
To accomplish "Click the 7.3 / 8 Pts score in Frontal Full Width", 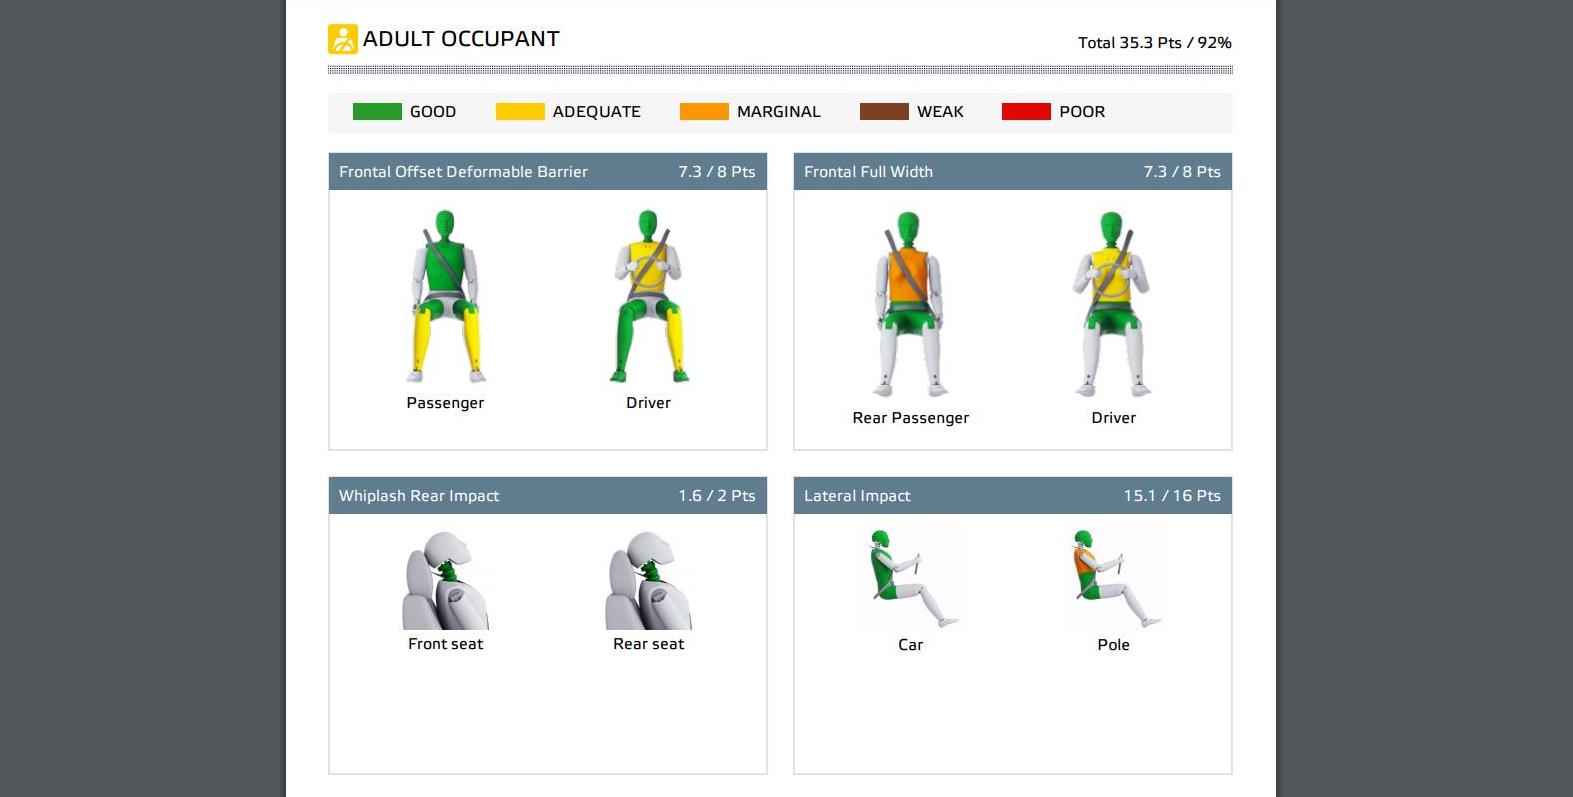I will (1182, 172).
